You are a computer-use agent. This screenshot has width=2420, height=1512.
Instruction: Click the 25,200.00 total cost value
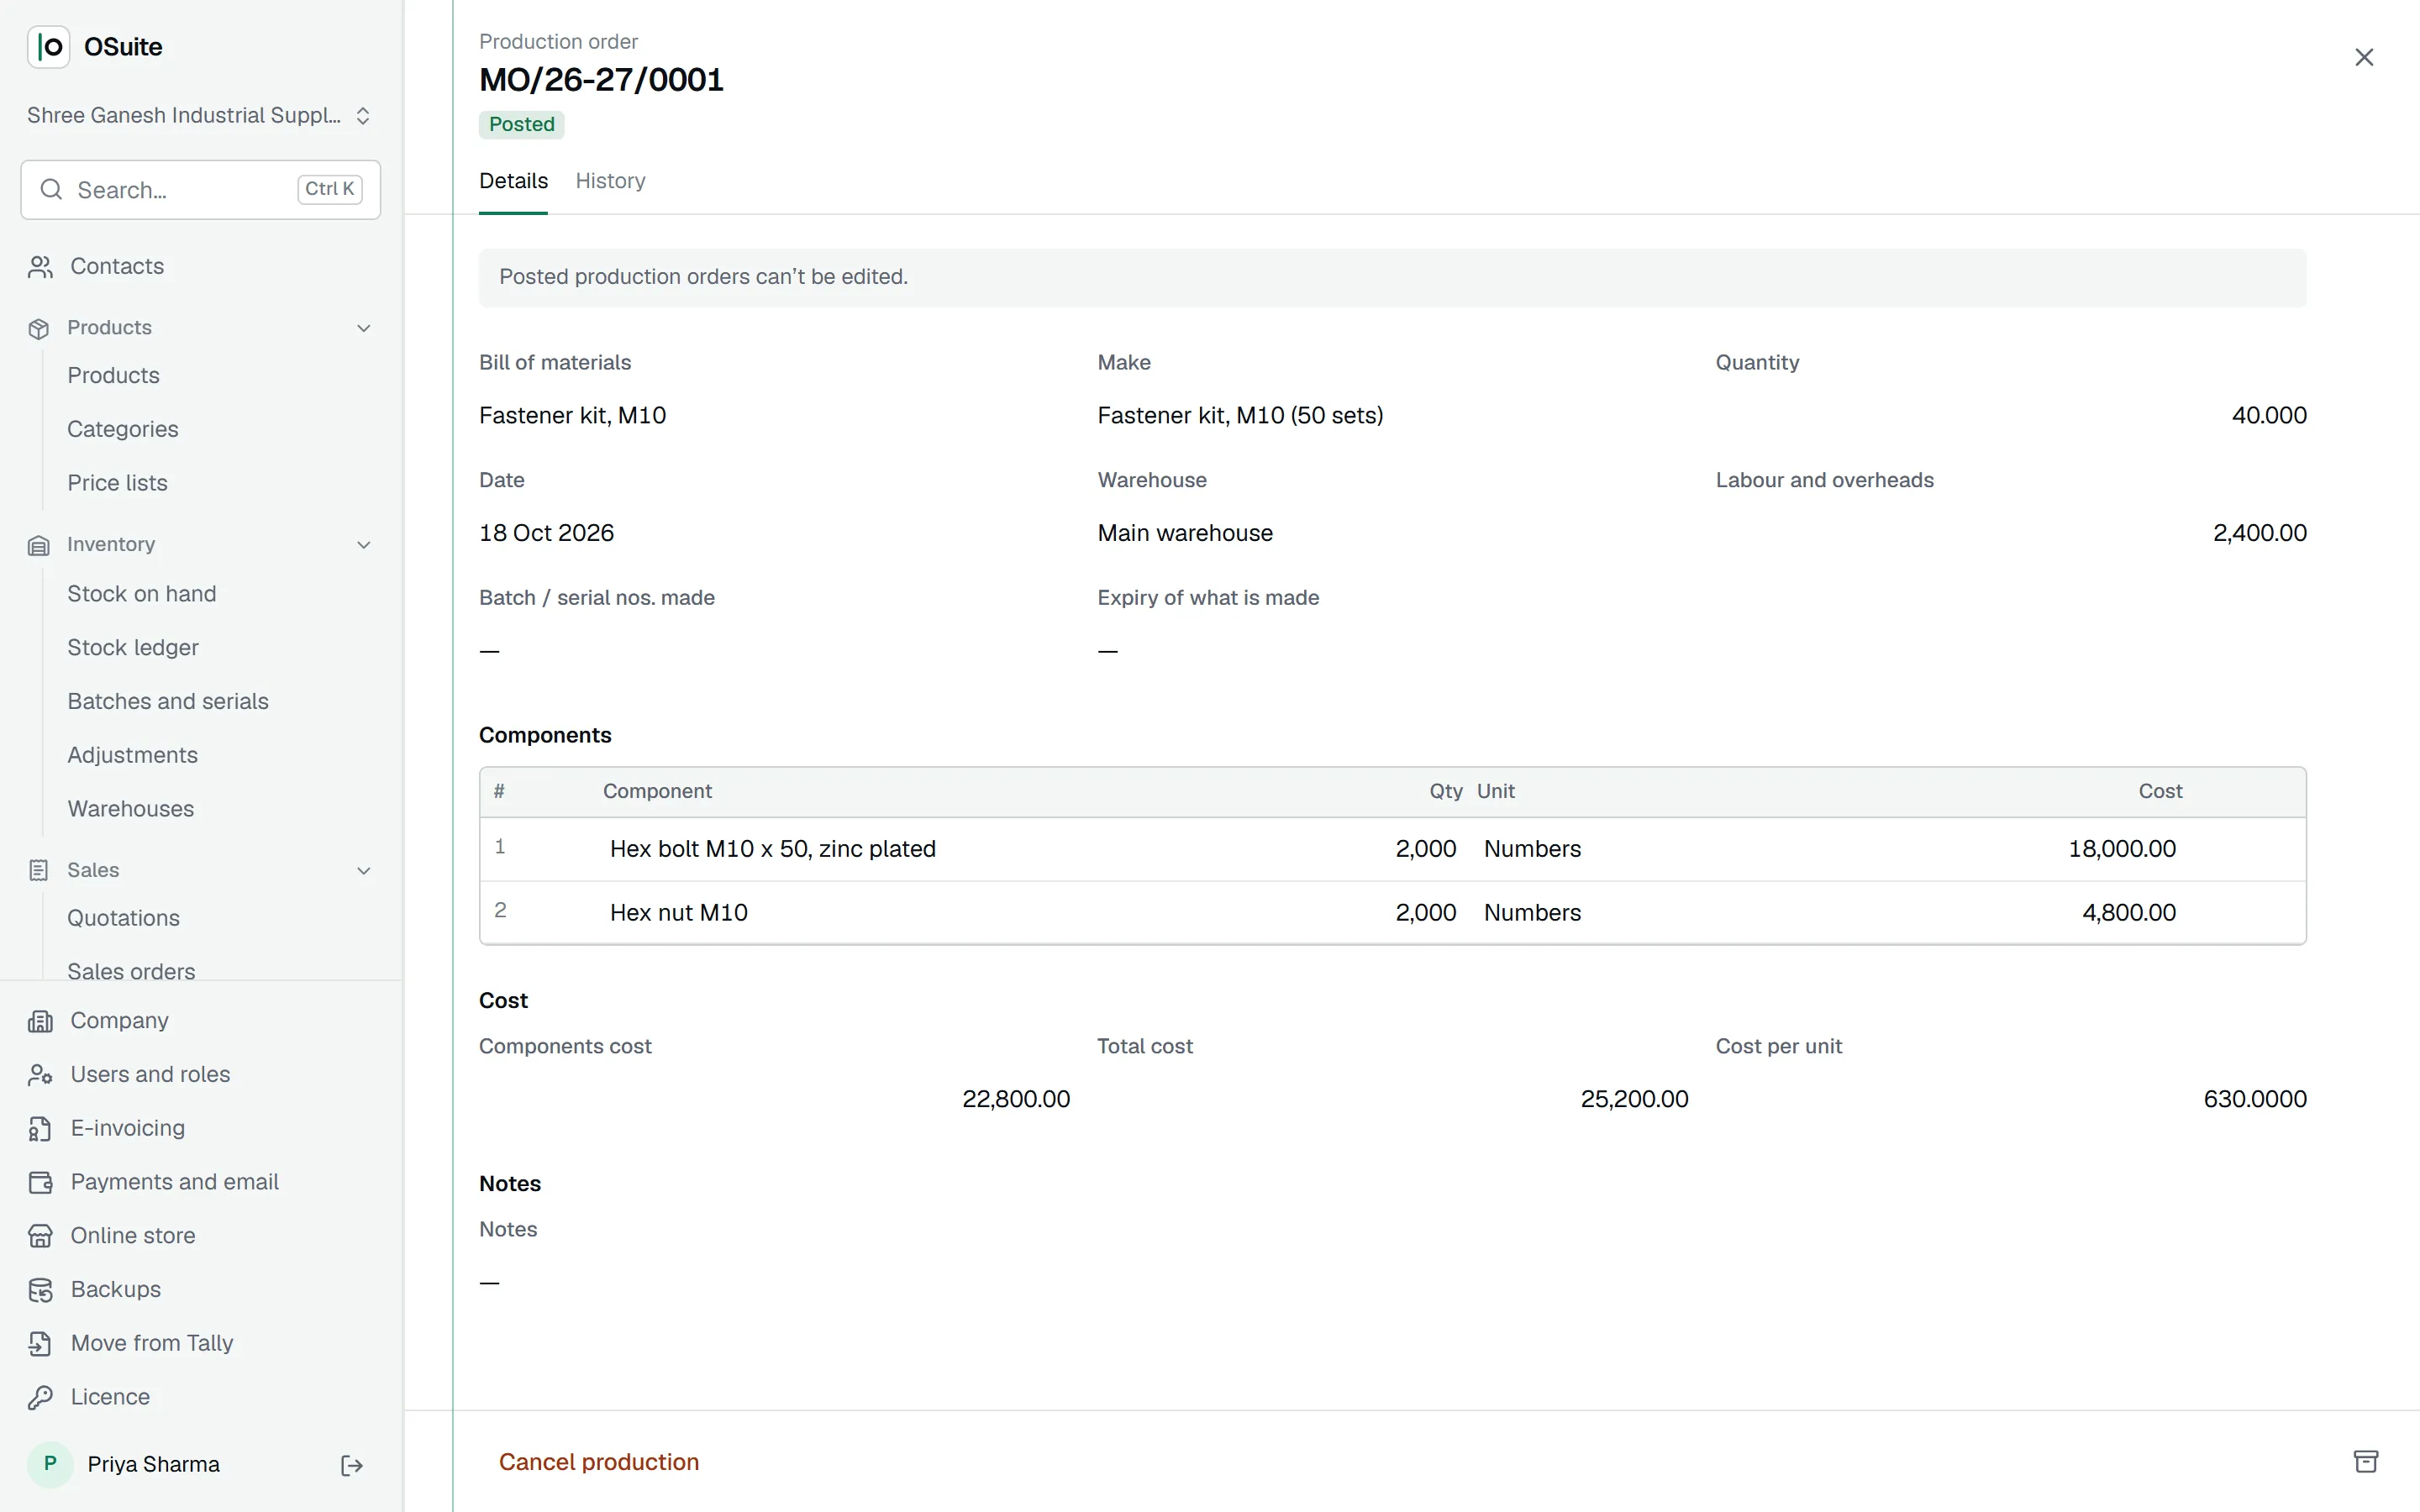(1634, 1099)
